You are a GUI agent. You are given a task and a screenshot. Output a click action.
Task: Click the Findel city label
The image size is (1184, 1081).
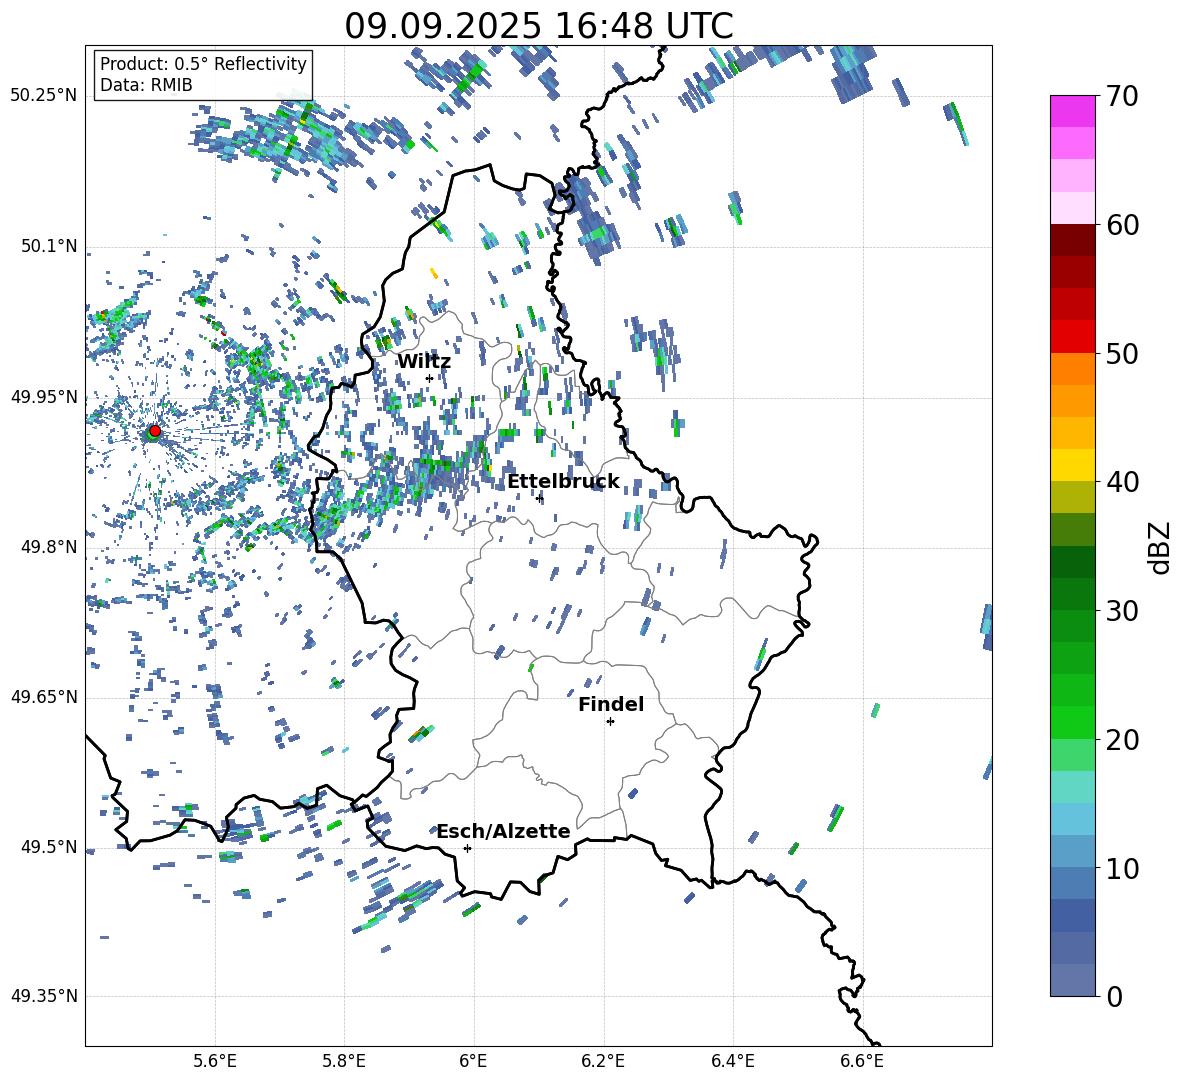click(611, 704)
